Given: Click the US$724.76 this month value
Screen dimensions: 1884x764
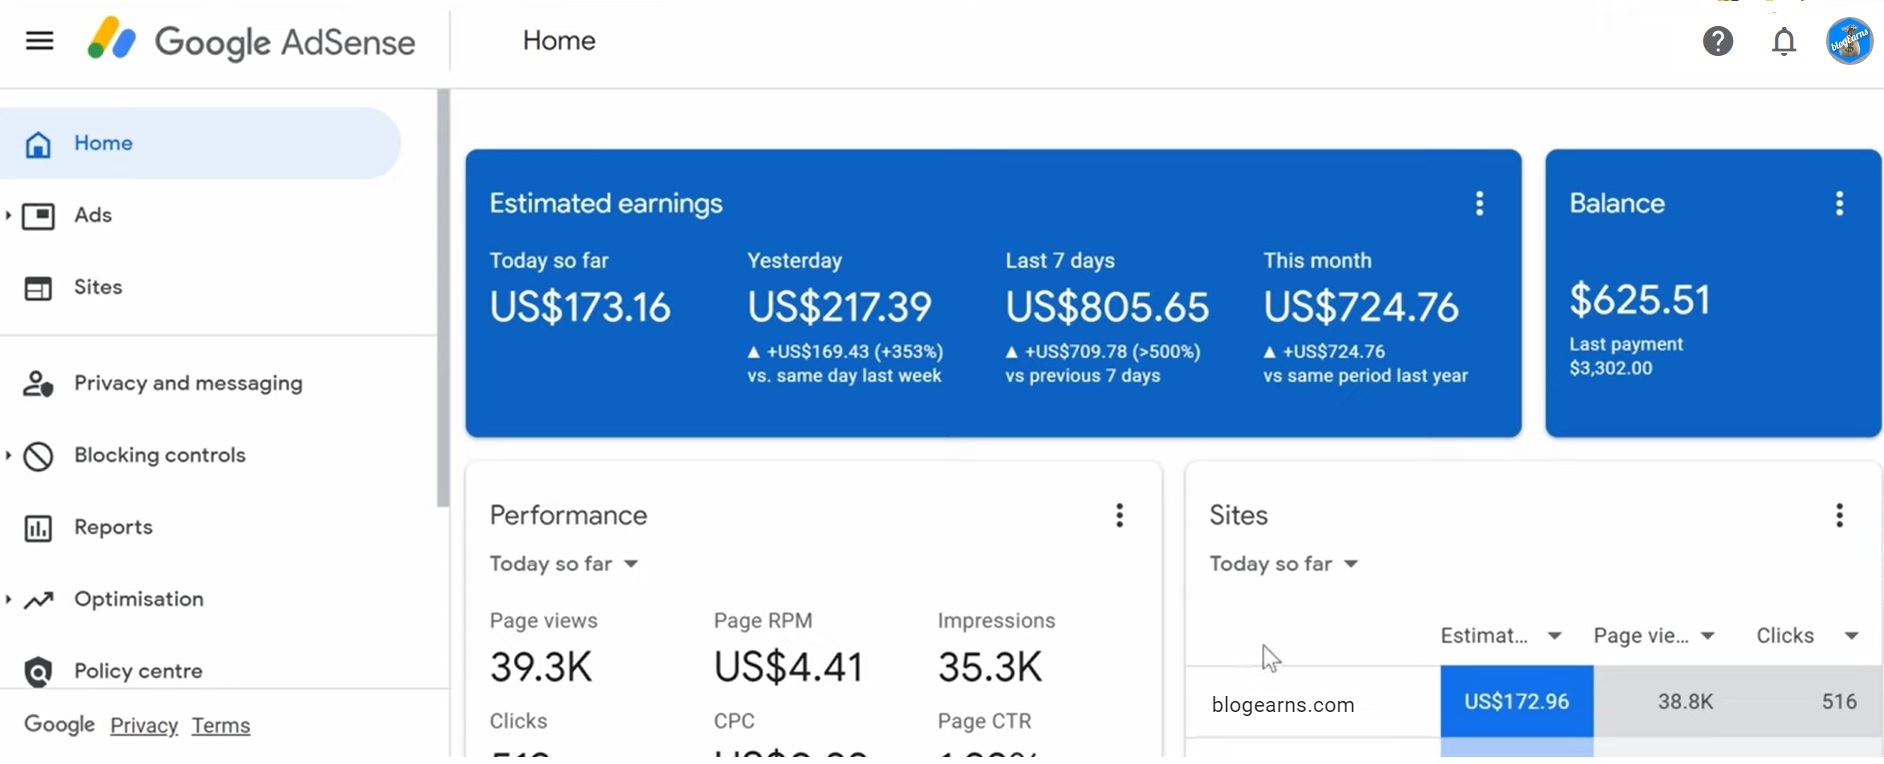Looking at the screenshot, I should click(1361, 307).
